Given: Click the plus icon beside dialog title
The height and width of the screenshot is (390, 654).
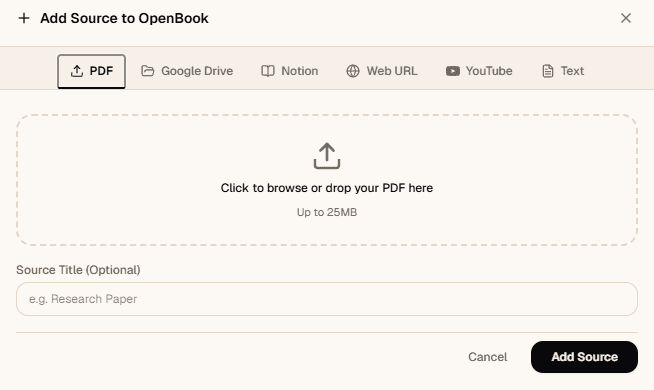Looking at the screenshot, I should [x=24, y=18].
